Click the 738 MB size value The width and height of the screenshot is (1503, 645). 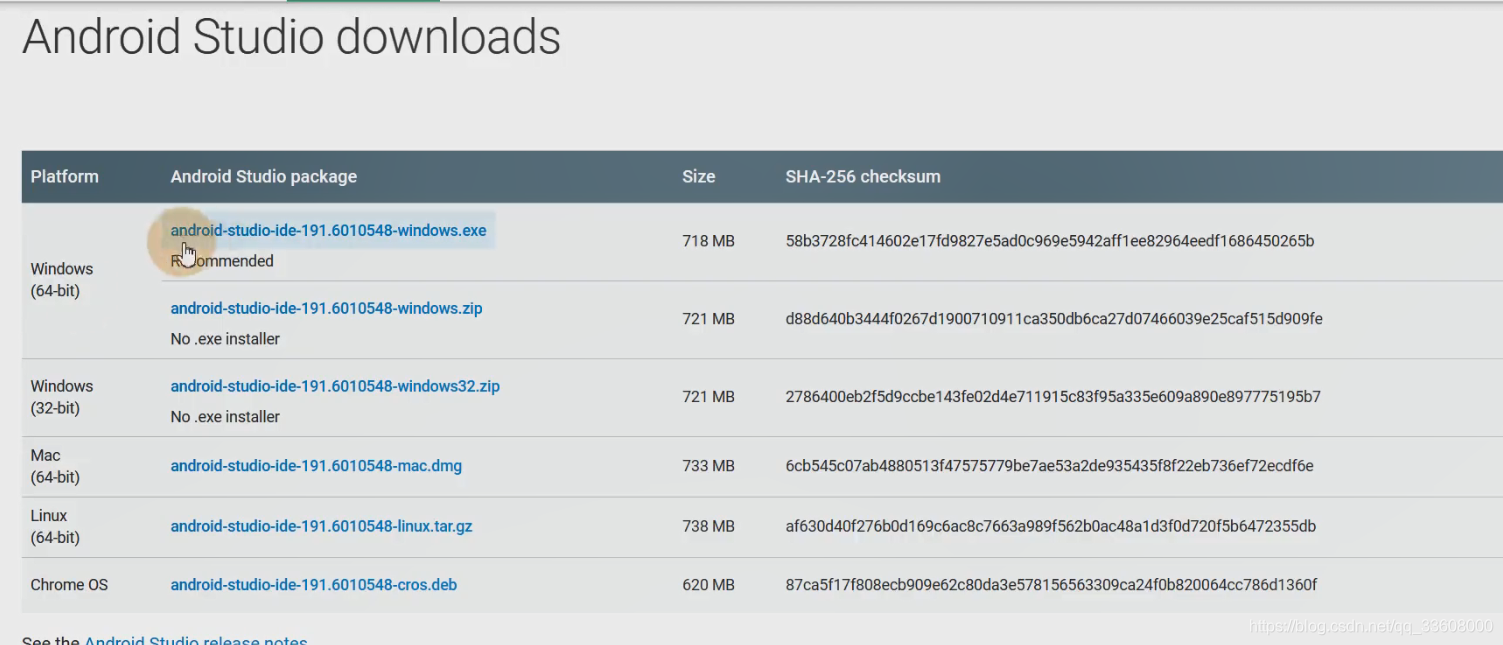pos(708,526)
